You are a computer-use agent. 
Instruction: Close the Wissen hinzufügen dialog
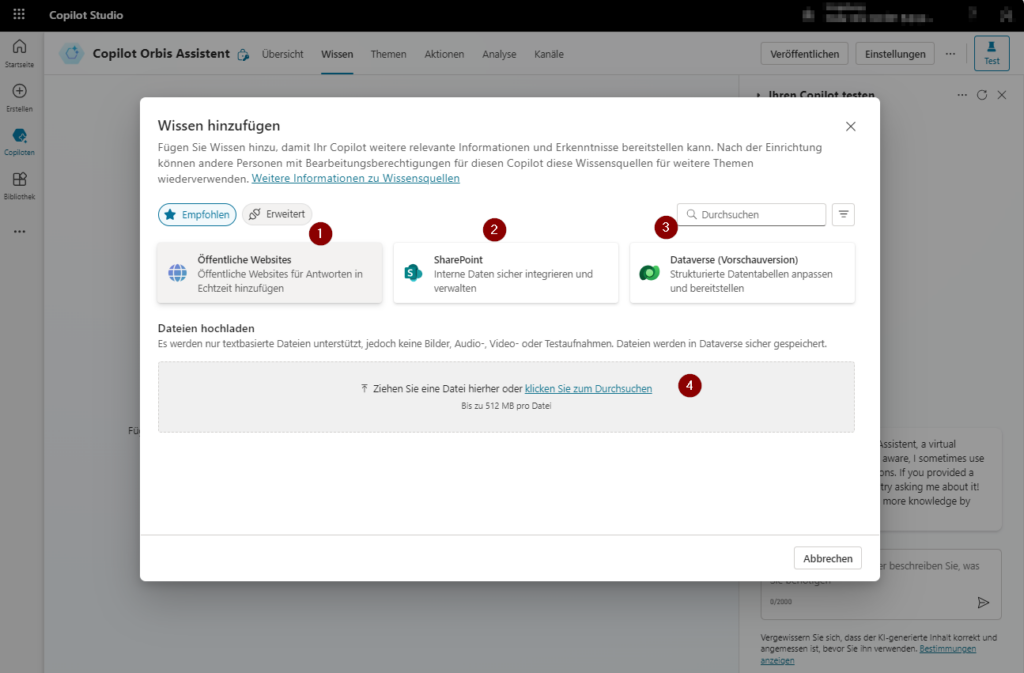pos(851,126)
